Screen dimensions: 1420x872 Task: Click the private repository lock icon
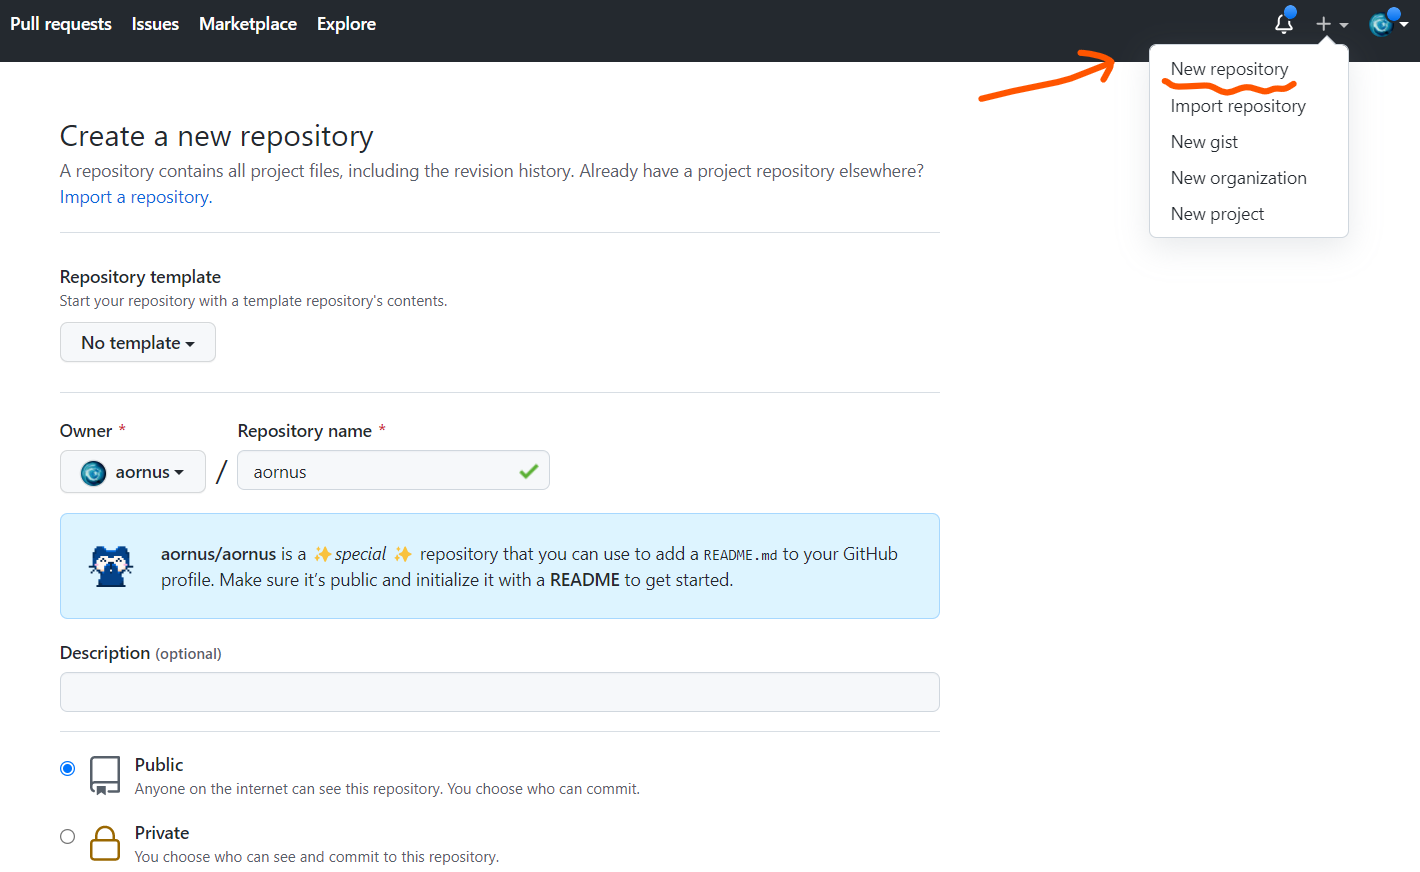[x=105, y=843]
